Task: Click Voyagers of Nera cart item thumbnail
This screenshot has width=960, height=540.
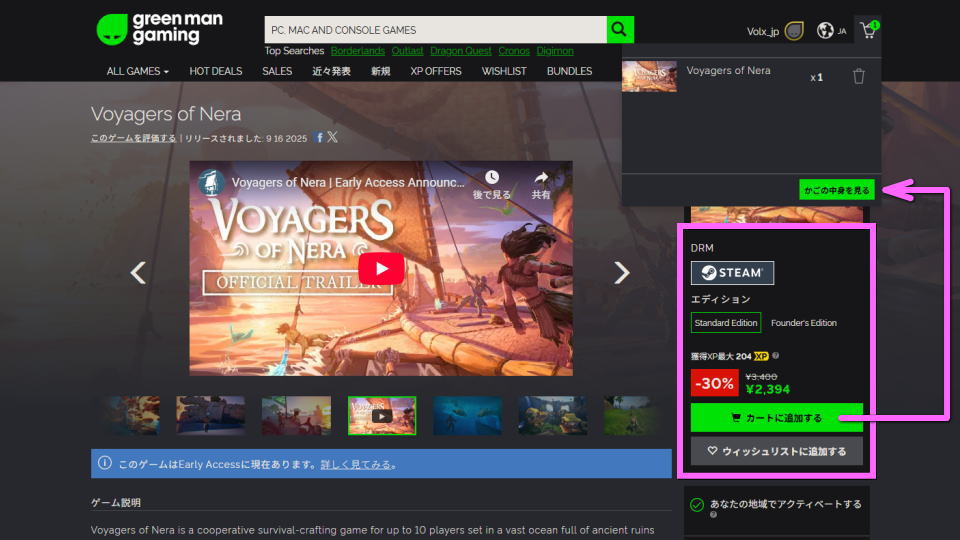Action: click(x=649, y=76)
